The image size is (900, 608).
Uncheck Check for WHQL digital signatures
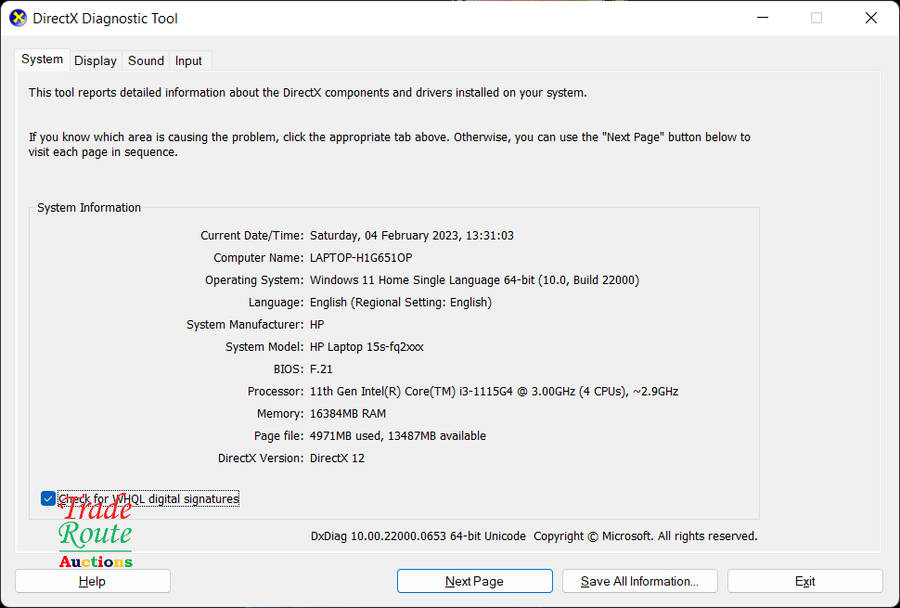pyautogui.click(x=48, y=498)
